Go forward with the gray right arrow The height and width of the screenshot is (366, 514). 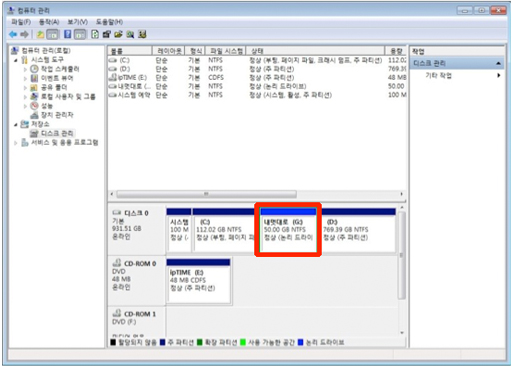24,34
